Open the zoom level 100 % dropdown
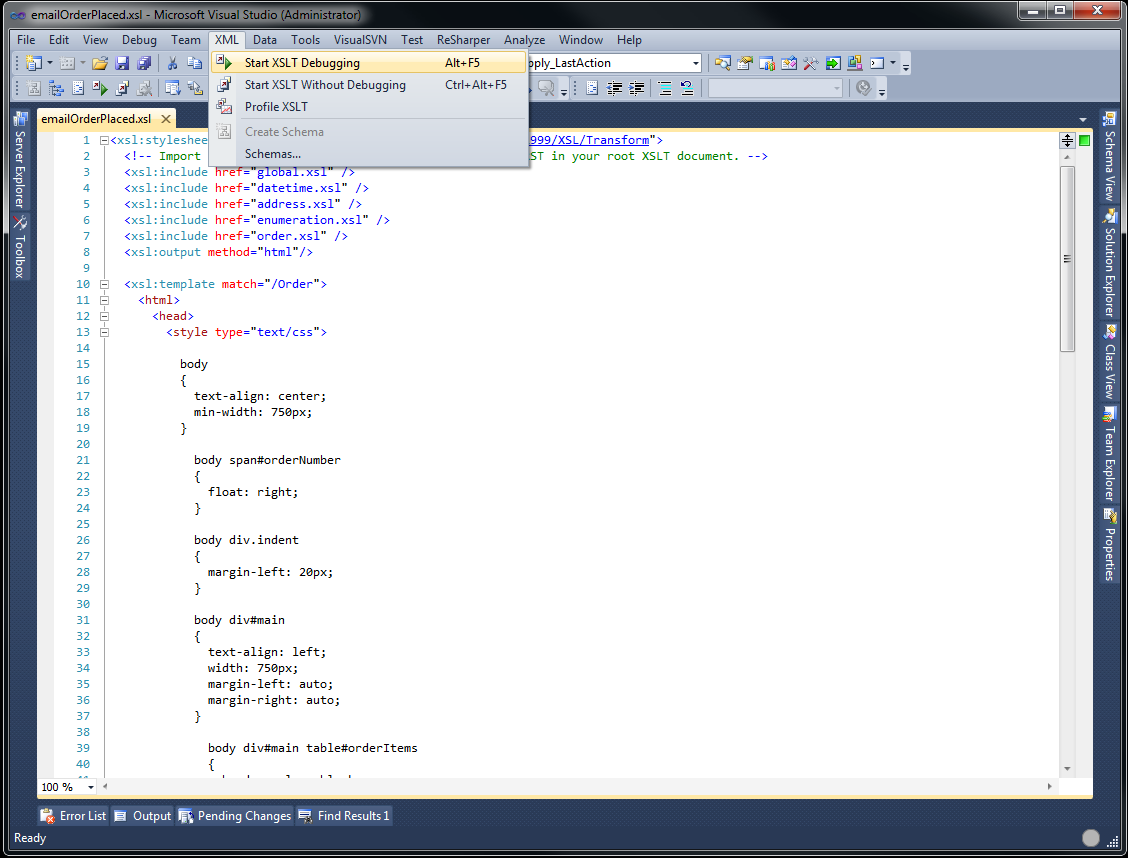Screen dimensions: 1128x858 pyautogui.click(x=91, y=787)
